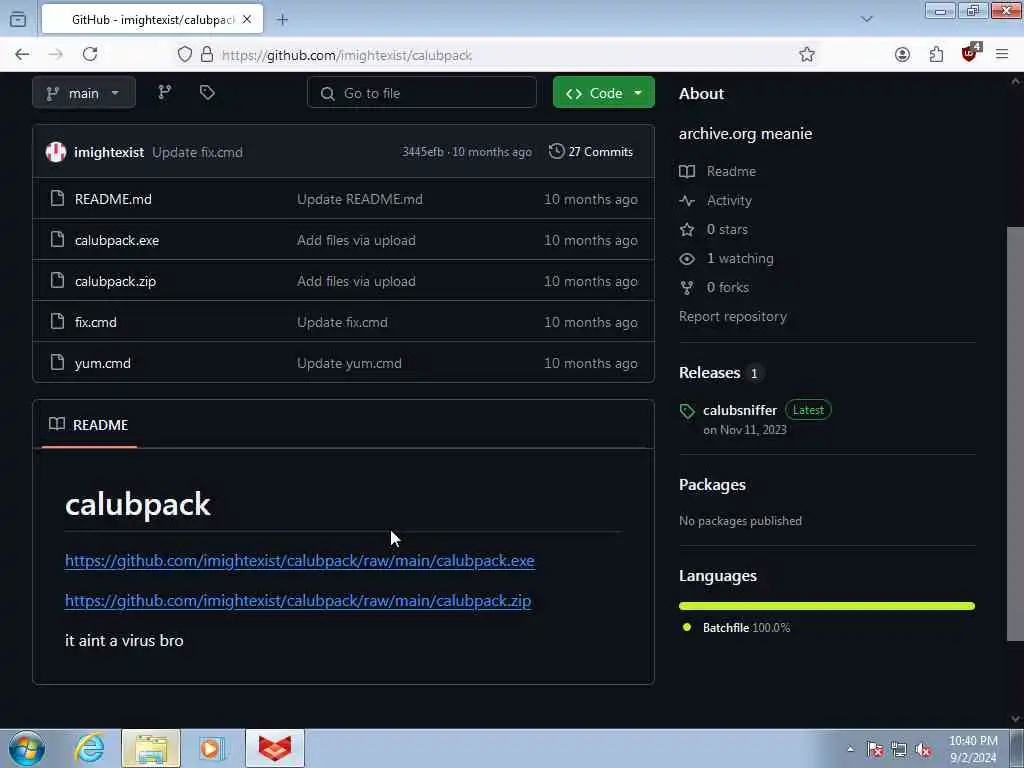Click Report repository link
Viewport: 1024px width, 768px height.
click(x=733, y=316)
